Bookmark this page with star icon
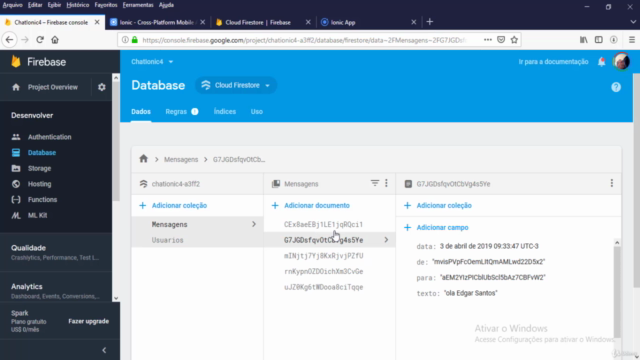Viewport: 640px width, 360px height. click(x=514, y=40)
